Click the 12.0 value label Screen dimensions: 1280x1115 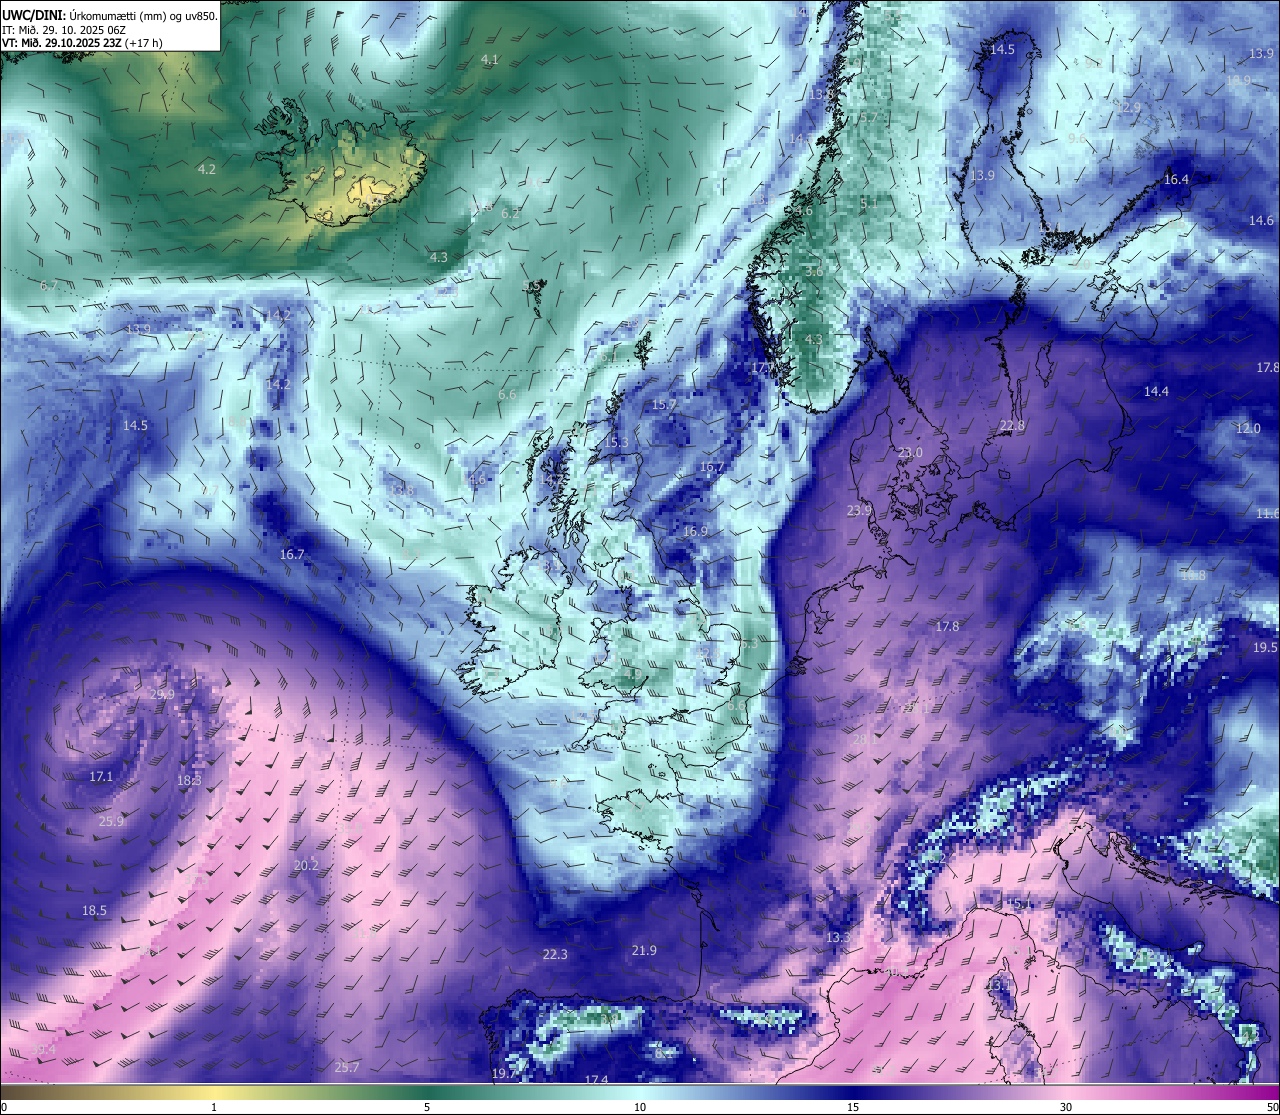tap(1248, 428)
